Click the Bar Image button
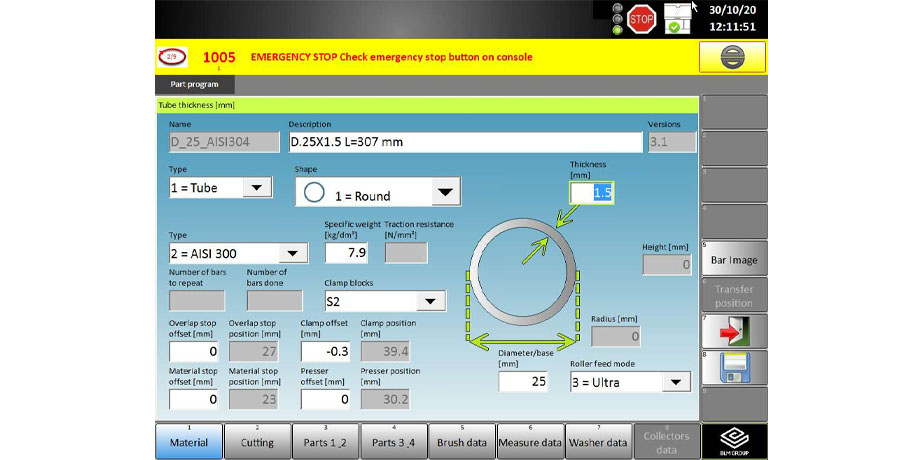The width and height of the screenshot is (924, 460). pos(734,260)
